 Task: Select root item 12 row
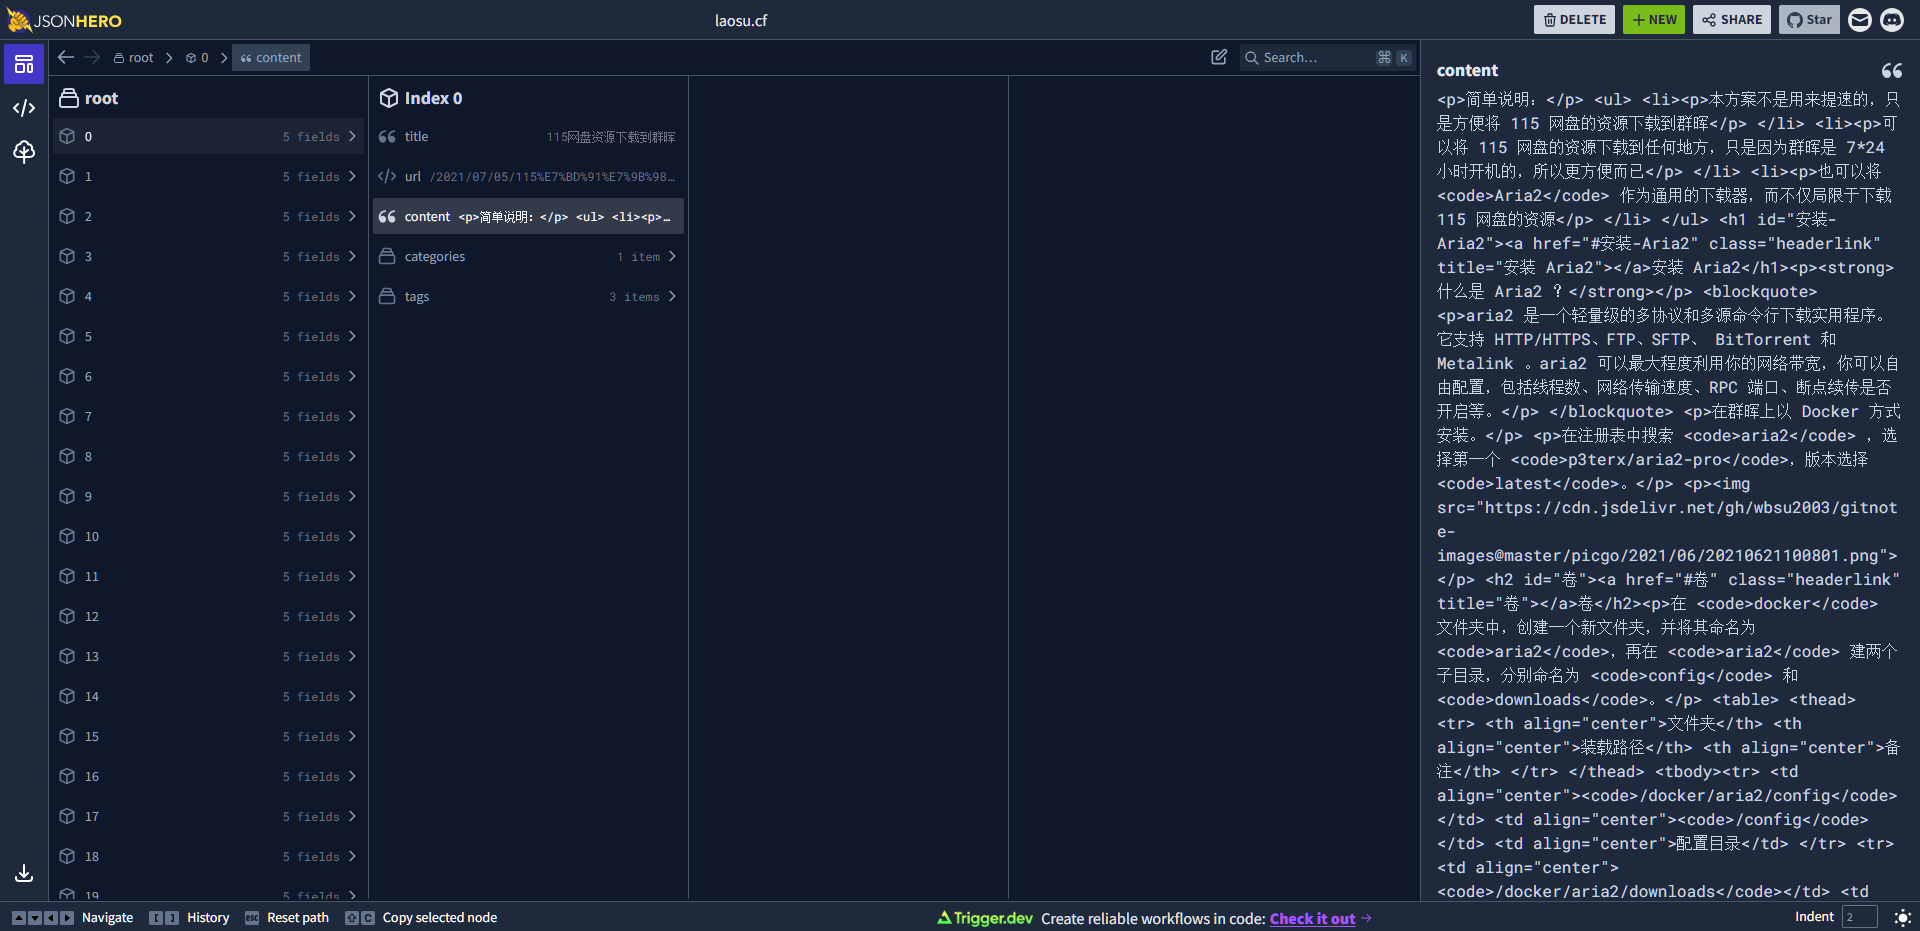[x=208, y=616]
